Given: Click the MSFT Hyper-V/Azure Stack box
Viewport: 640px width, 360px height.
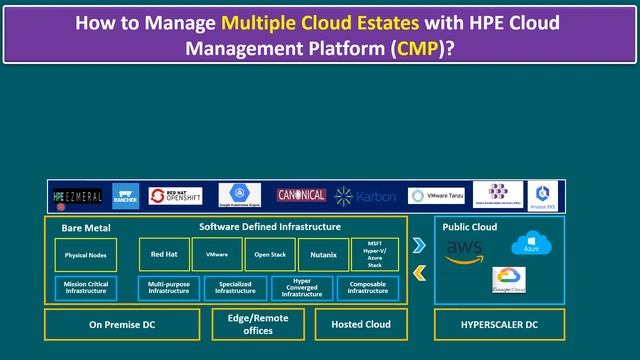Looking at the screenshot, I should coord(375,254).
